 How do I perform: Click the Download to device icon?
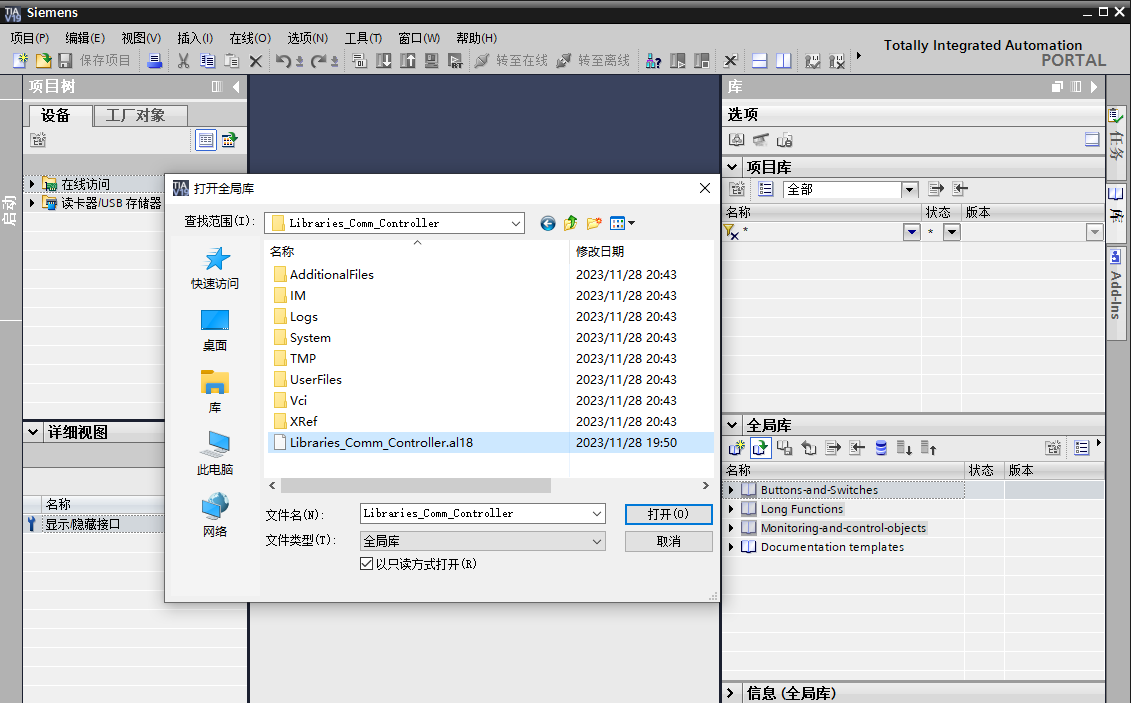[384, 60]
